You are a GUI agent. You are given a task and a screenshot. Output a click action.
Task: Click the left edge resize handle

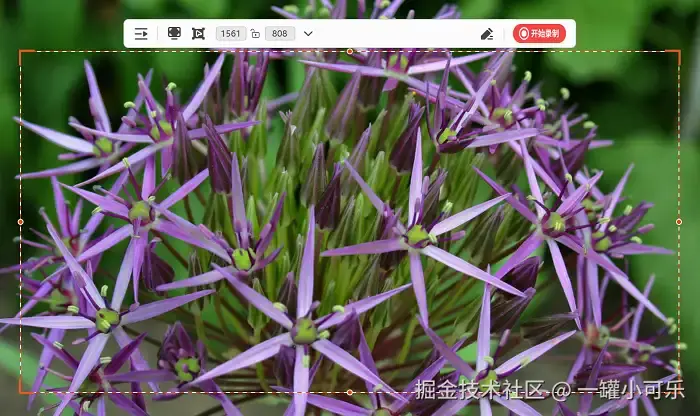click(x=21, y=222)
